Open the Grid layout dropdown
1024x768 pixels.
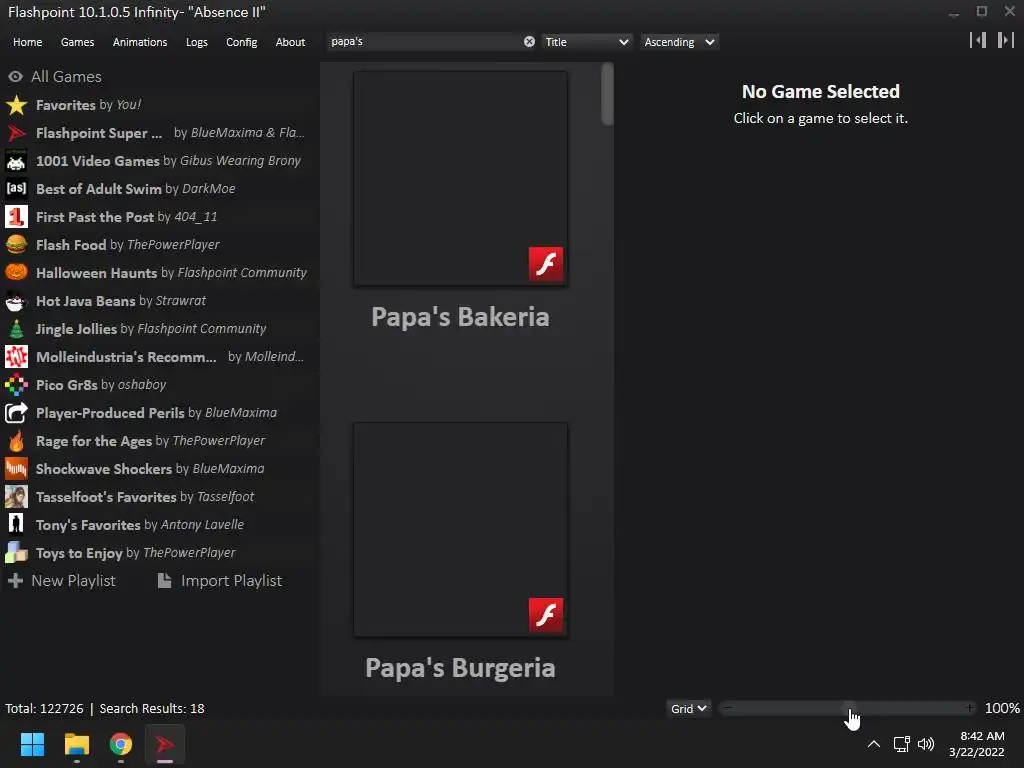pyautogui.click(x=688, y=709)
